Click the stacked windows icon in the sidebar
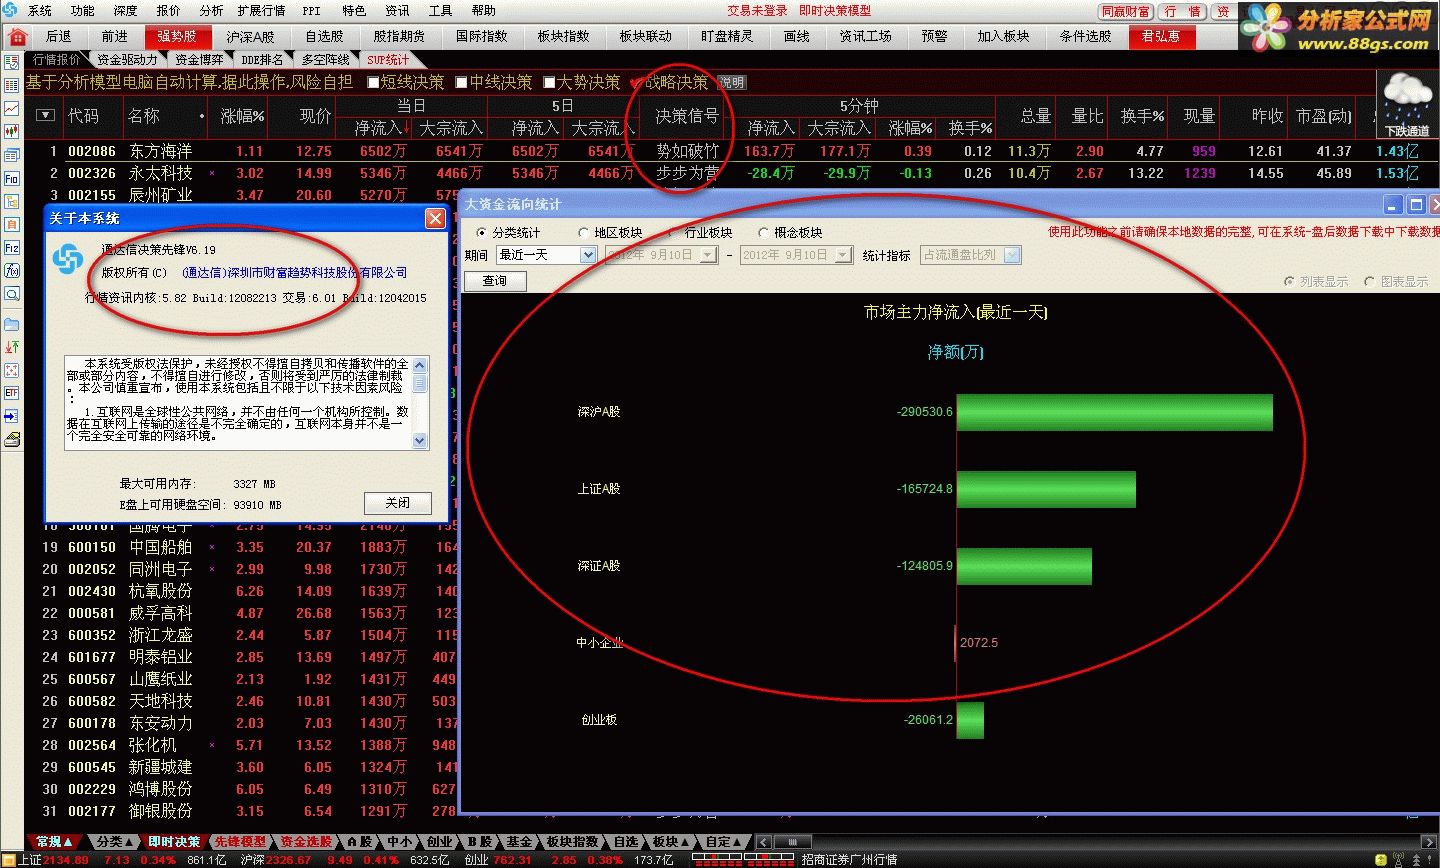This screenshot has width=1440, height=868. pos(12,155)
